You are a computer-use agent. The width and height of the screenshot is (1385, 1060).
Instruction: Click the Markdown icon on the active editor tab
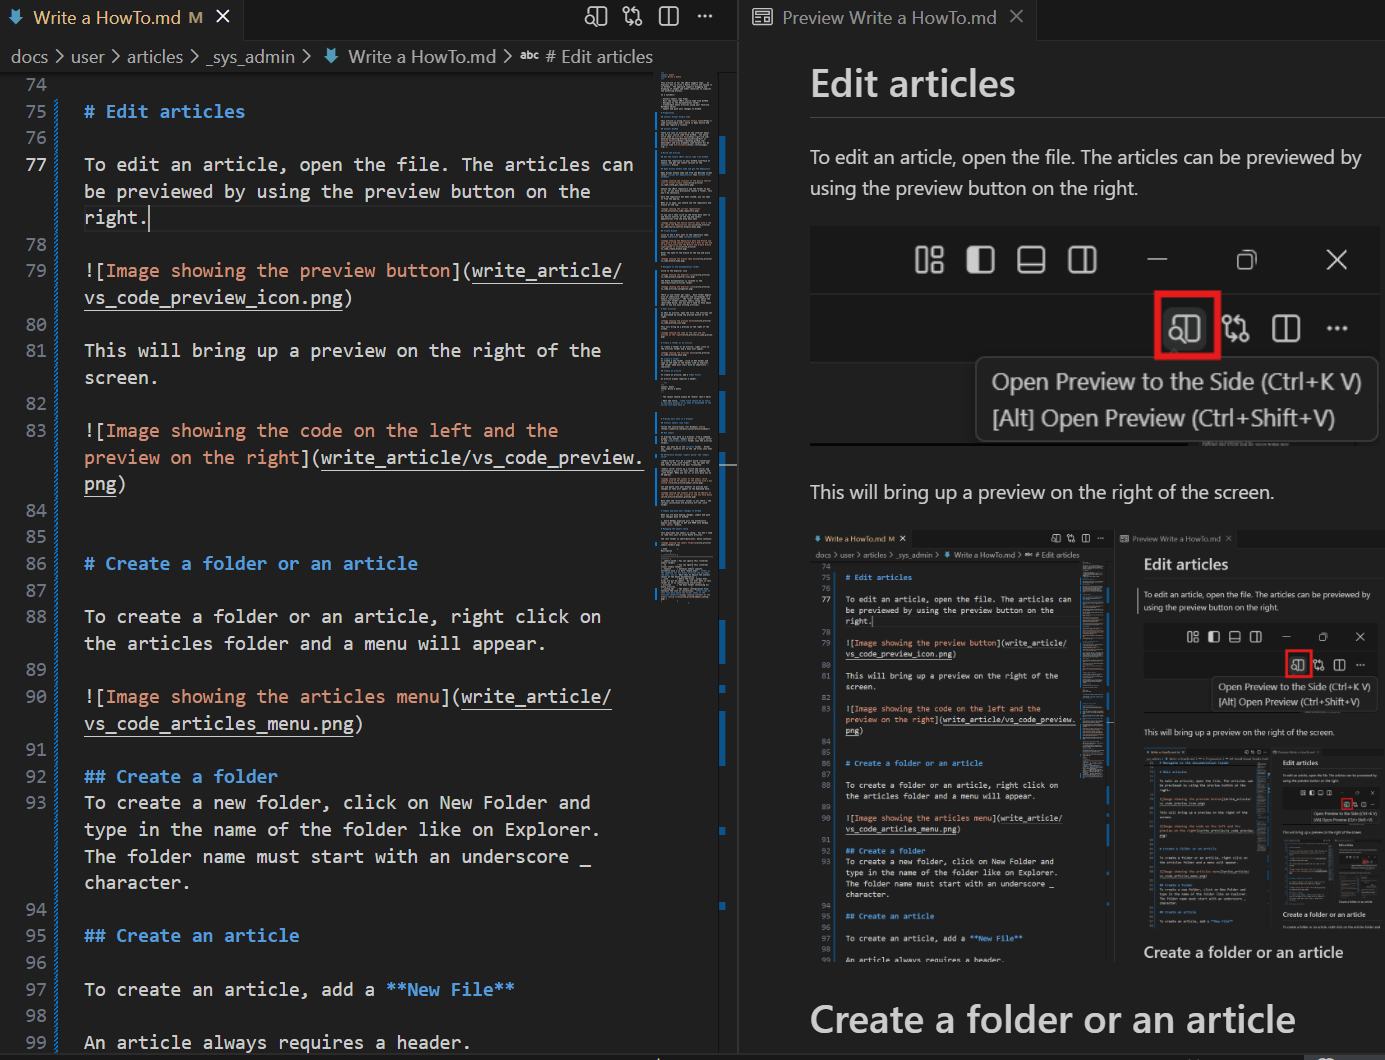(x=16, y=16)
